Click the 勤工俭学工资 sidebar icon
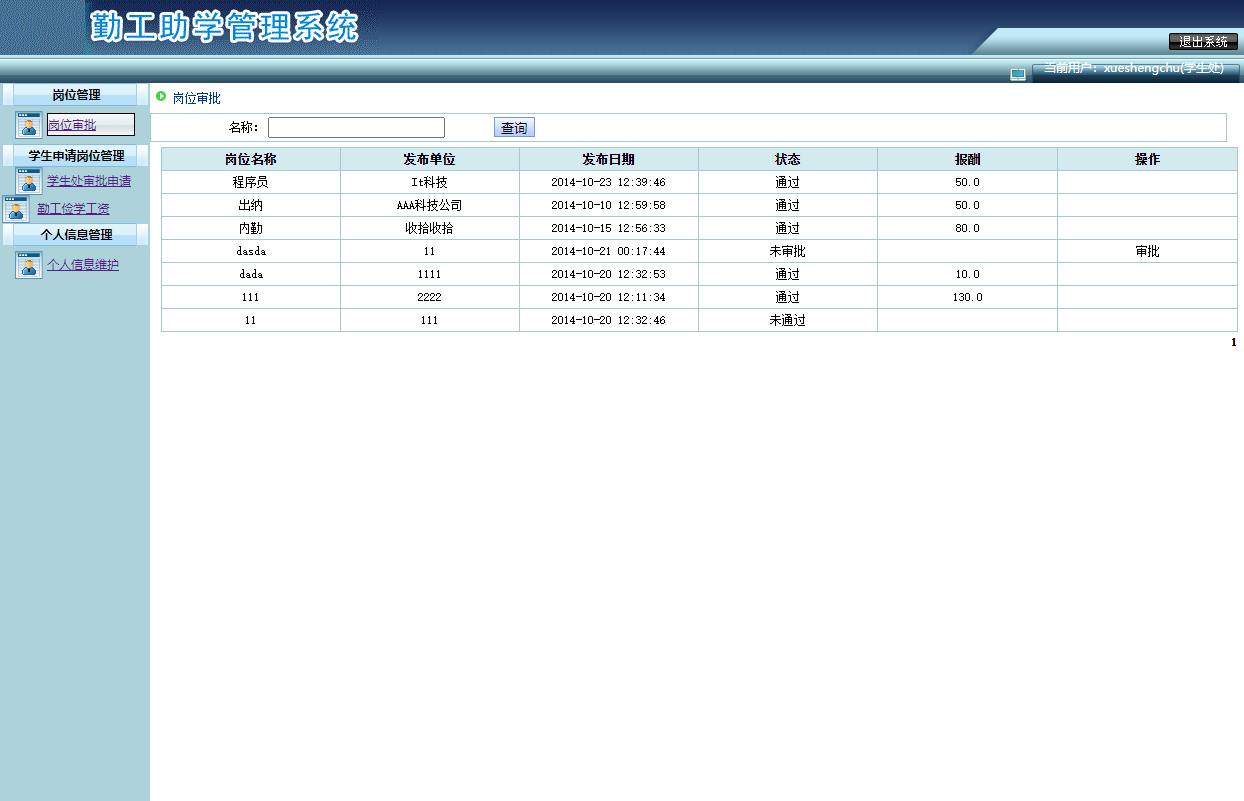The height and width of the screenshot is (801, 1244). click(x=14, y=208)
